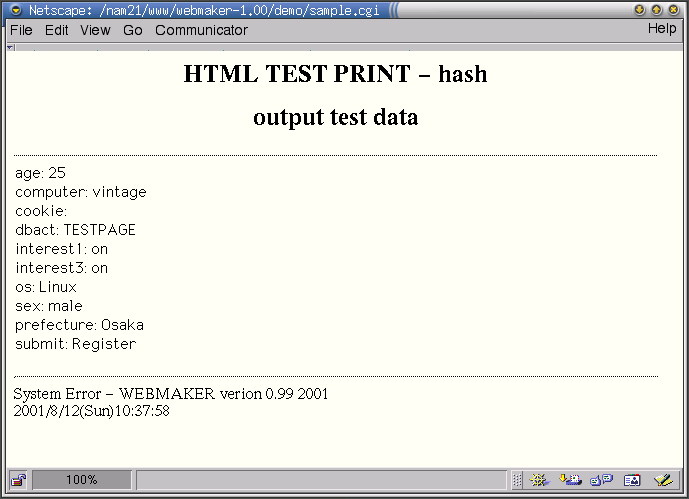Launch Composer from the component bar
The image size is (689, 499).
click(662, 480)
